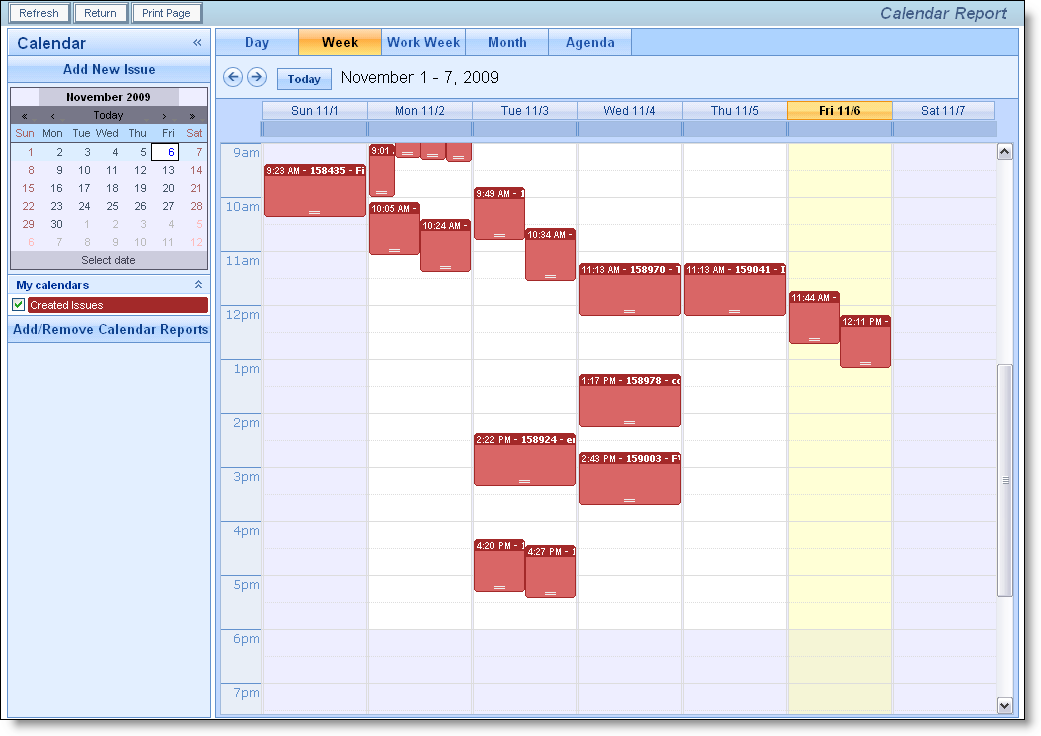Screen dimensions: 1041x736
Task: Expand Add/Remove Calendar Reports section
Action: point(110,330)
